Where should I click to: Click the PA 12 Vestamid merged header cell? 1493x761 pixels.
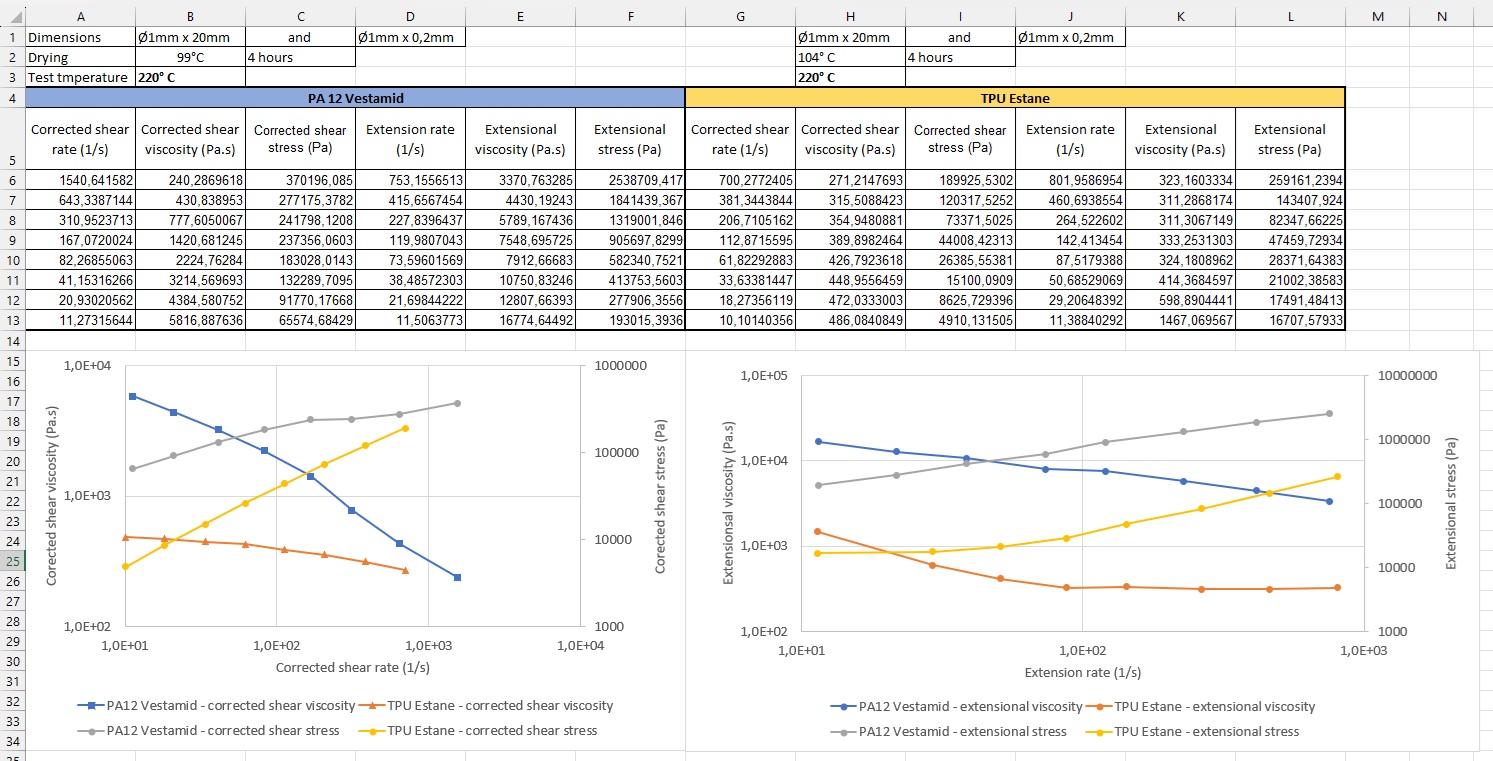[355, 98]
